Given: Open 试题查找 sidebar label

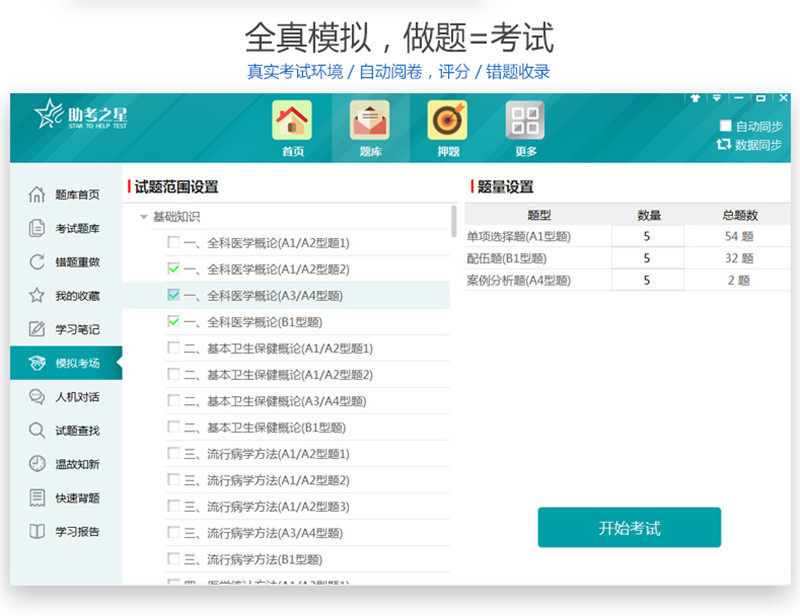Looking at the screenshot, I should pyautogui.click(x=78, y=430).
